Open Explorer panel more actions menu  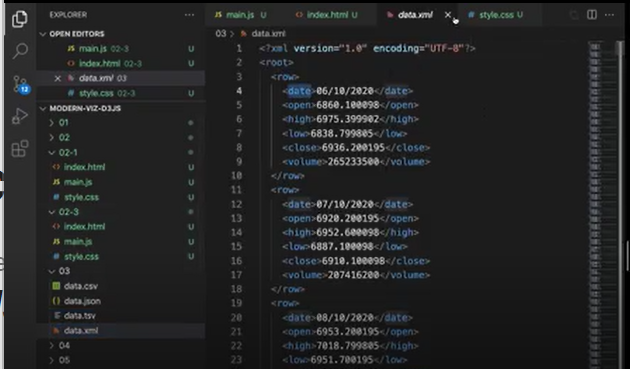[189, 15]
